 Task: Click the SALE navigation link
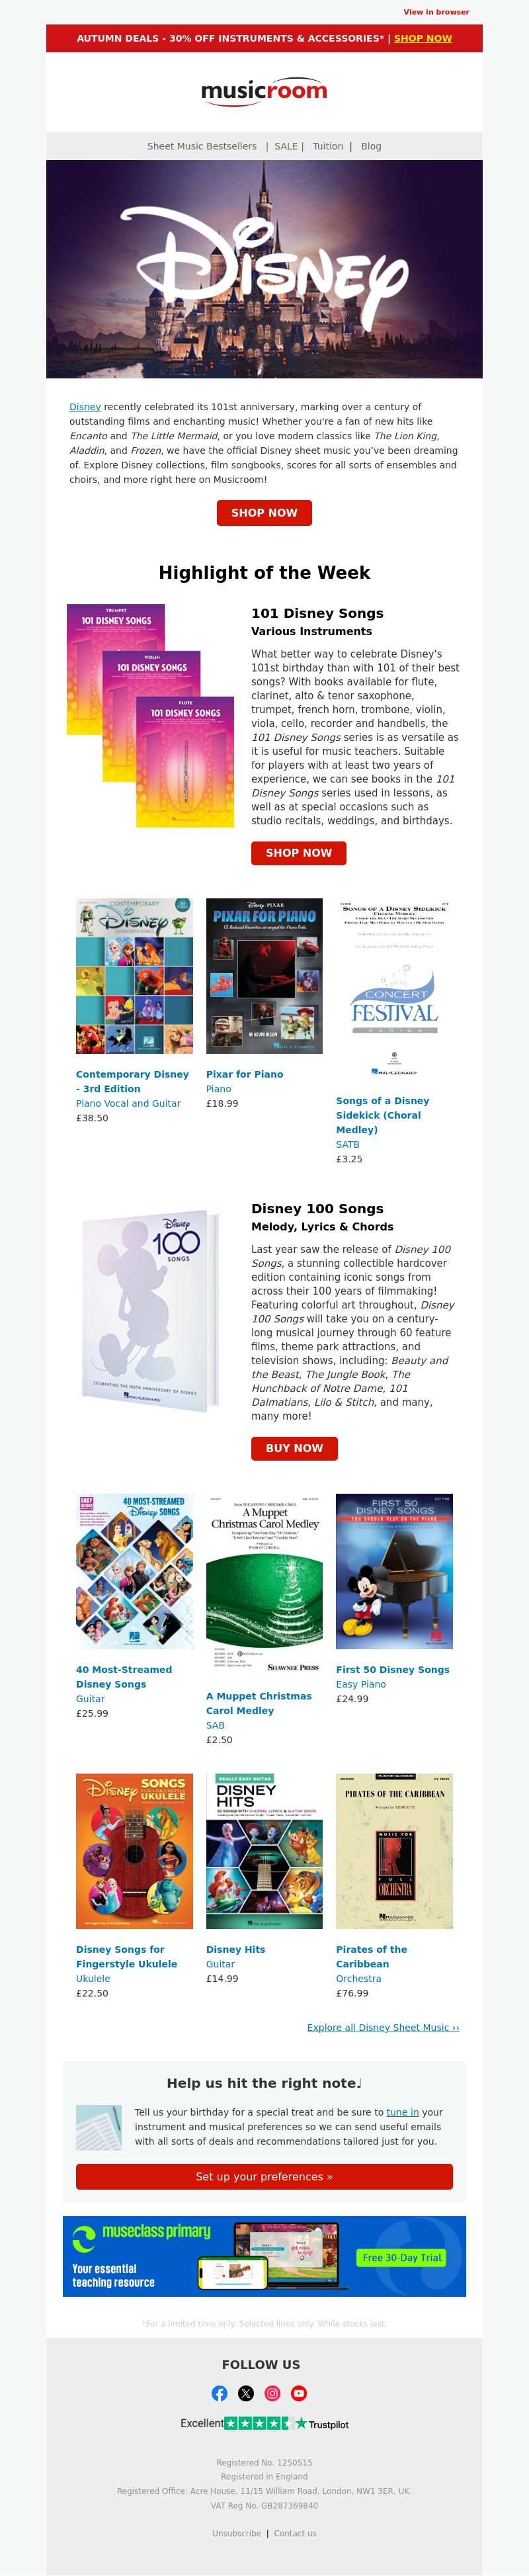point(286,146)
